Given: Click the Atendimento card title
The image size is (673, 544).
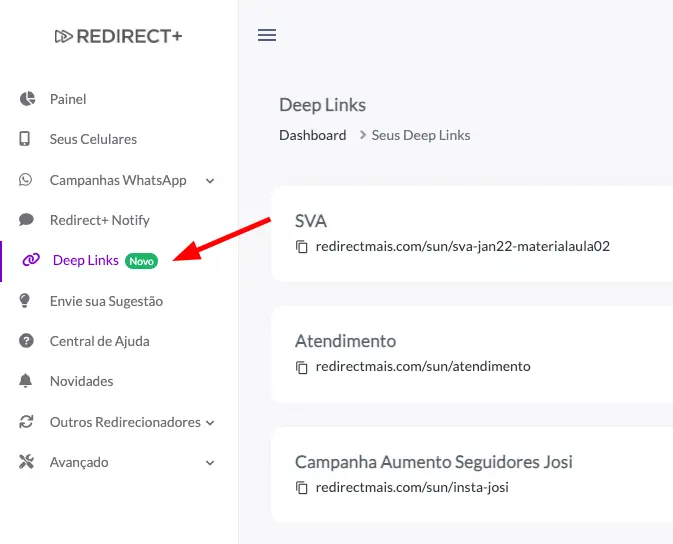Looking at the screenshot, I should pos(346,341).
